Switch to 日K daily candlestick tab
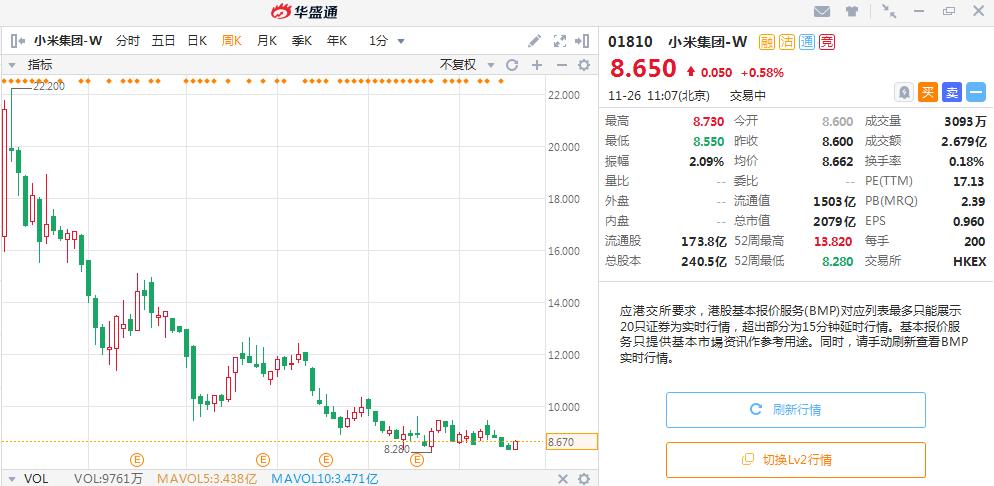This screenshot has width=994, height=486. [x=197, y=41]
